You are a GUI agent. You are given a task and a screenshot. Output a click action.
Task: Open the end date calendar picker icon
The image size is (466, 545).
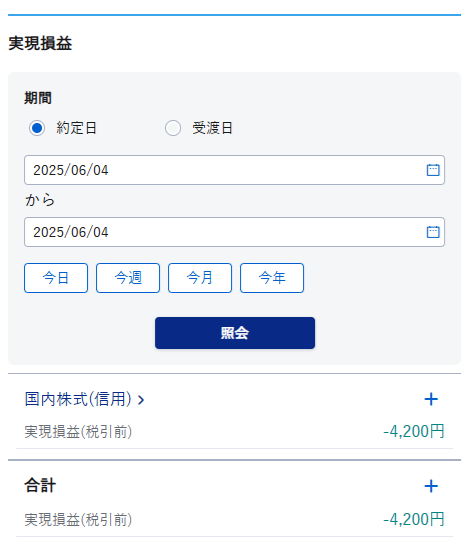coord(433,232)
